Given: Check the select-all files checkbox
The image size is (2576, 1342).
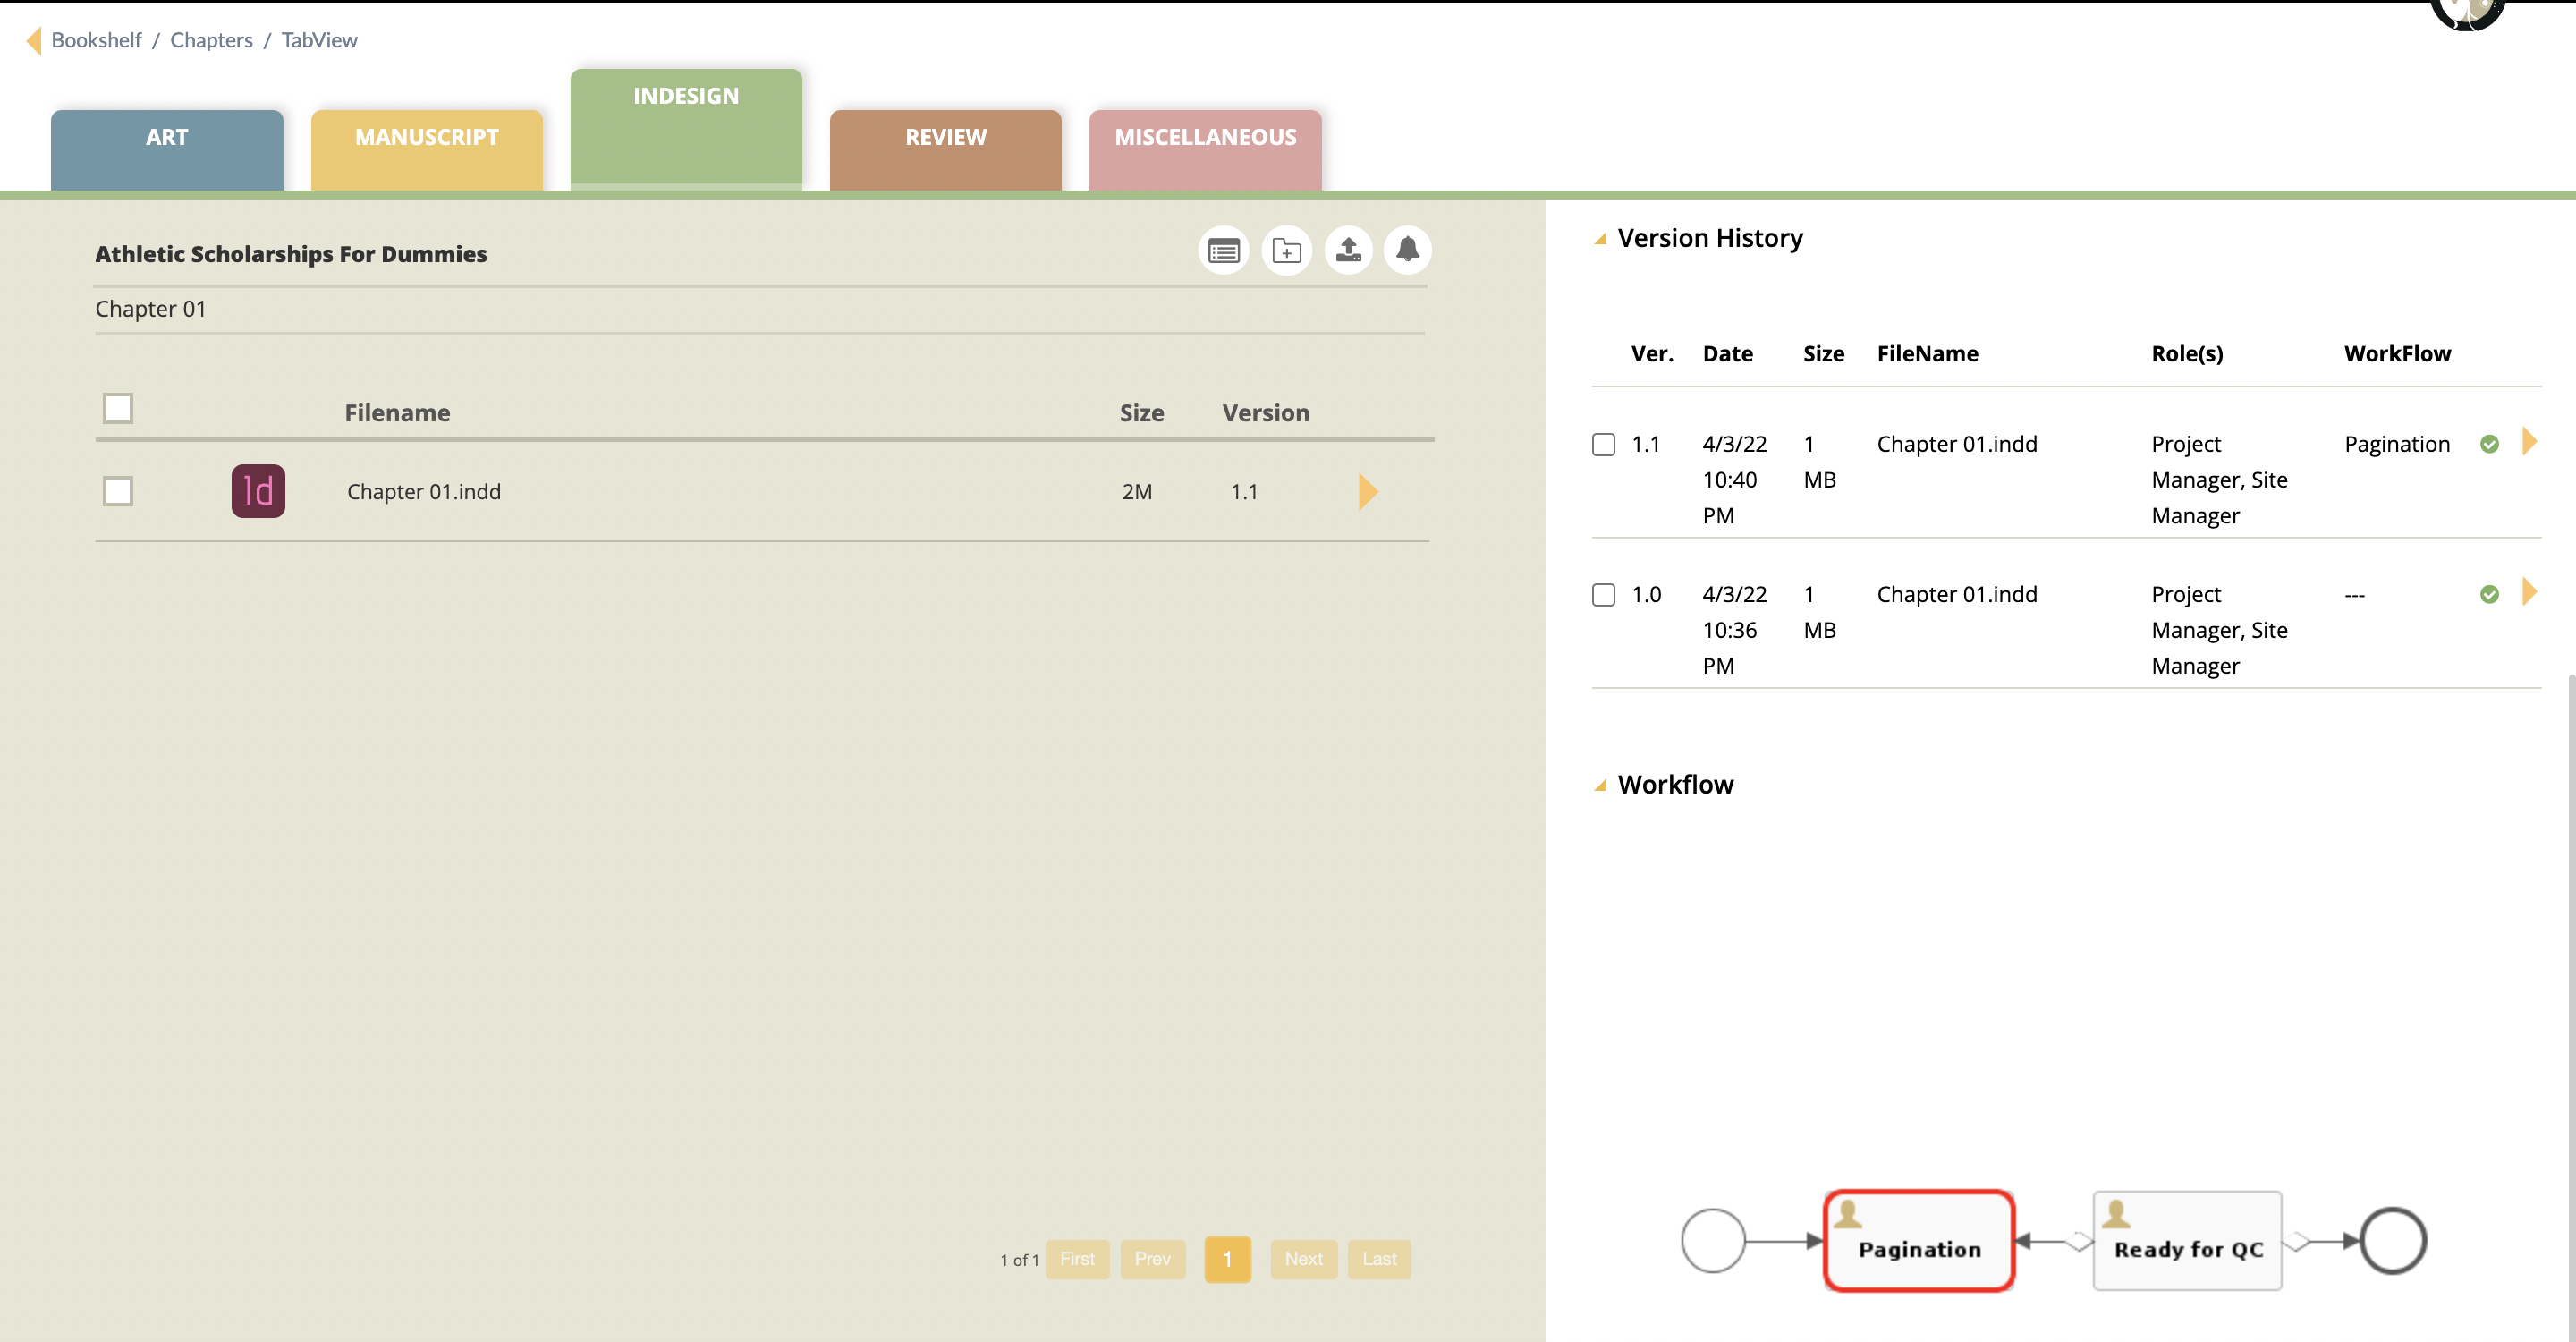Looking at the screenshot, I should click(x=118, y=408).
